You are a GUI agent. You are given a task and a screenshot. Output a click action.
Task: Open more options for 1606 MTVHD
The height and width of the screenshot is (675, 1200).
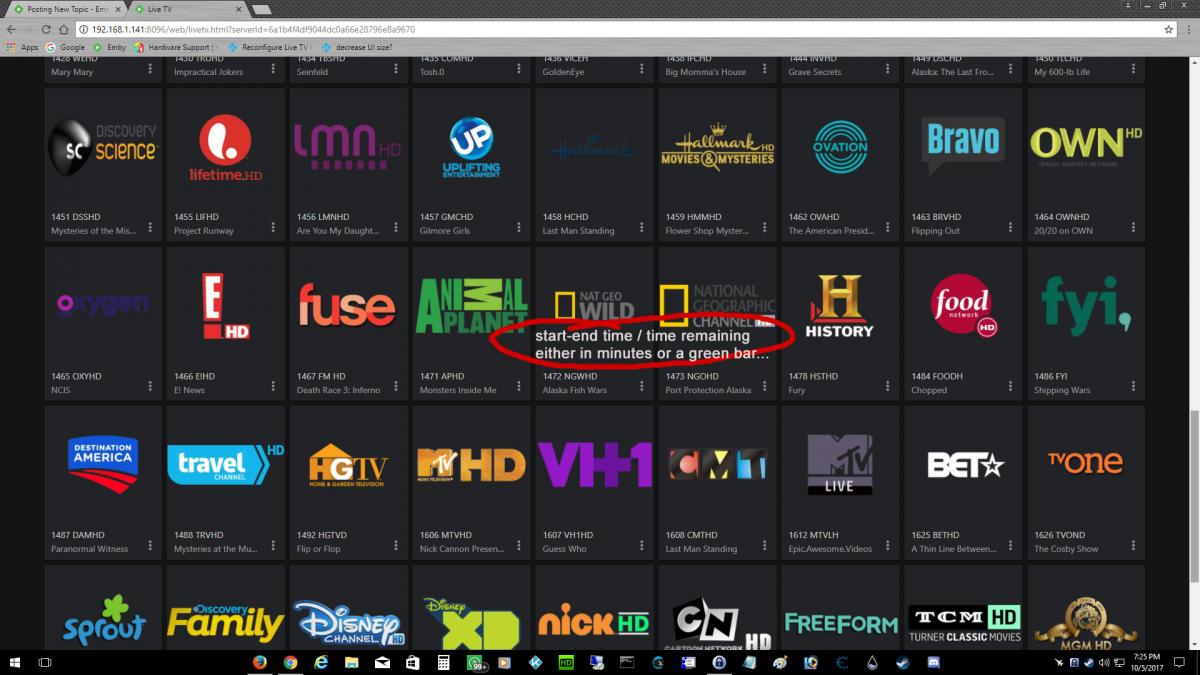click(519, 545)
